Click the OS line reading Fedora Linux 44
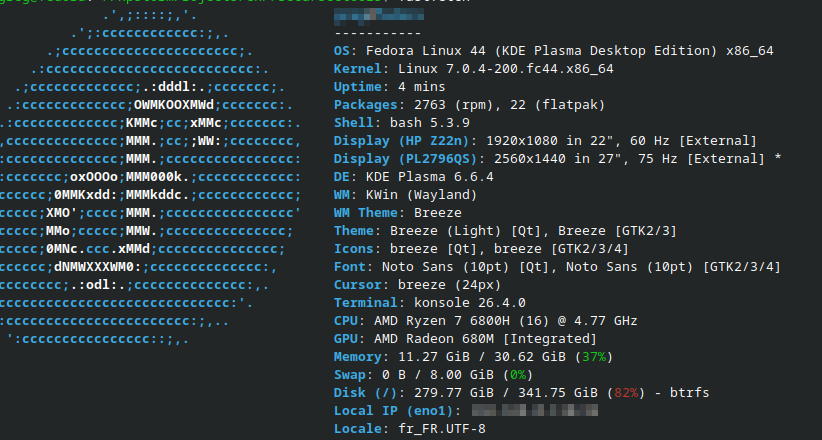 point(554,51)
